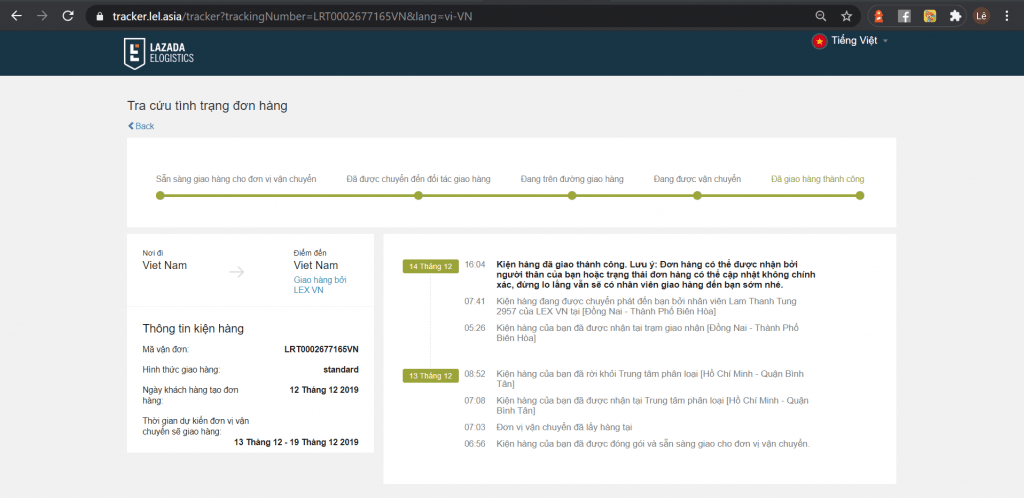This screenshot has height=498, width=1024.
Task: Open the Chrome profile avatar
Action: pos(981,16)
